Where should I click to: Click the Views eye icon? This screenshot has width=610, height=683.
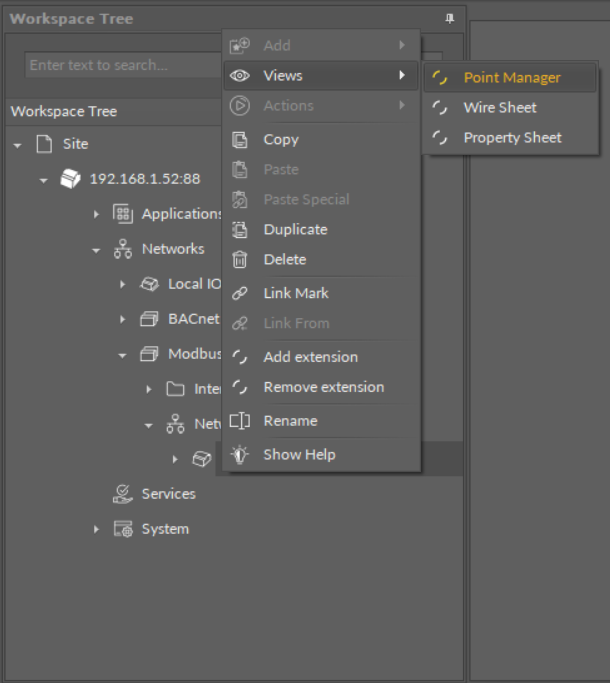pos(240,76)
